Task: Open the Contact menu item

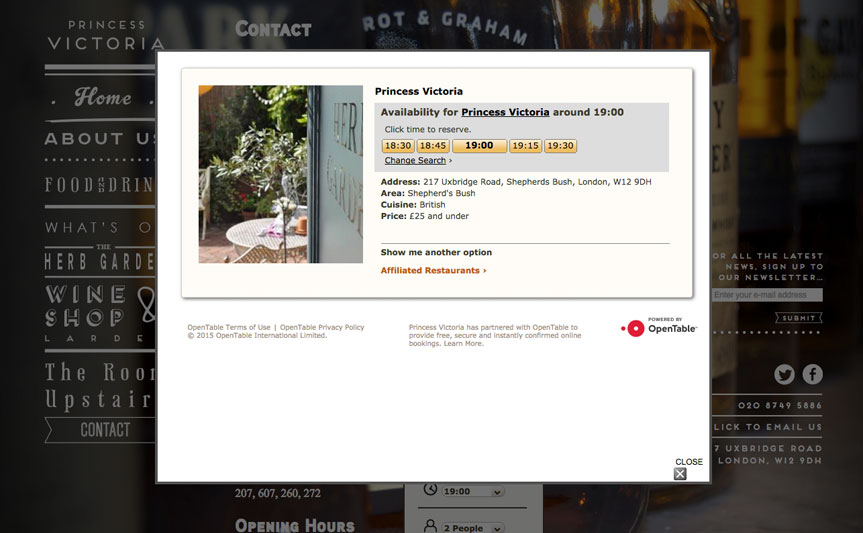Action: click(101, 430)
